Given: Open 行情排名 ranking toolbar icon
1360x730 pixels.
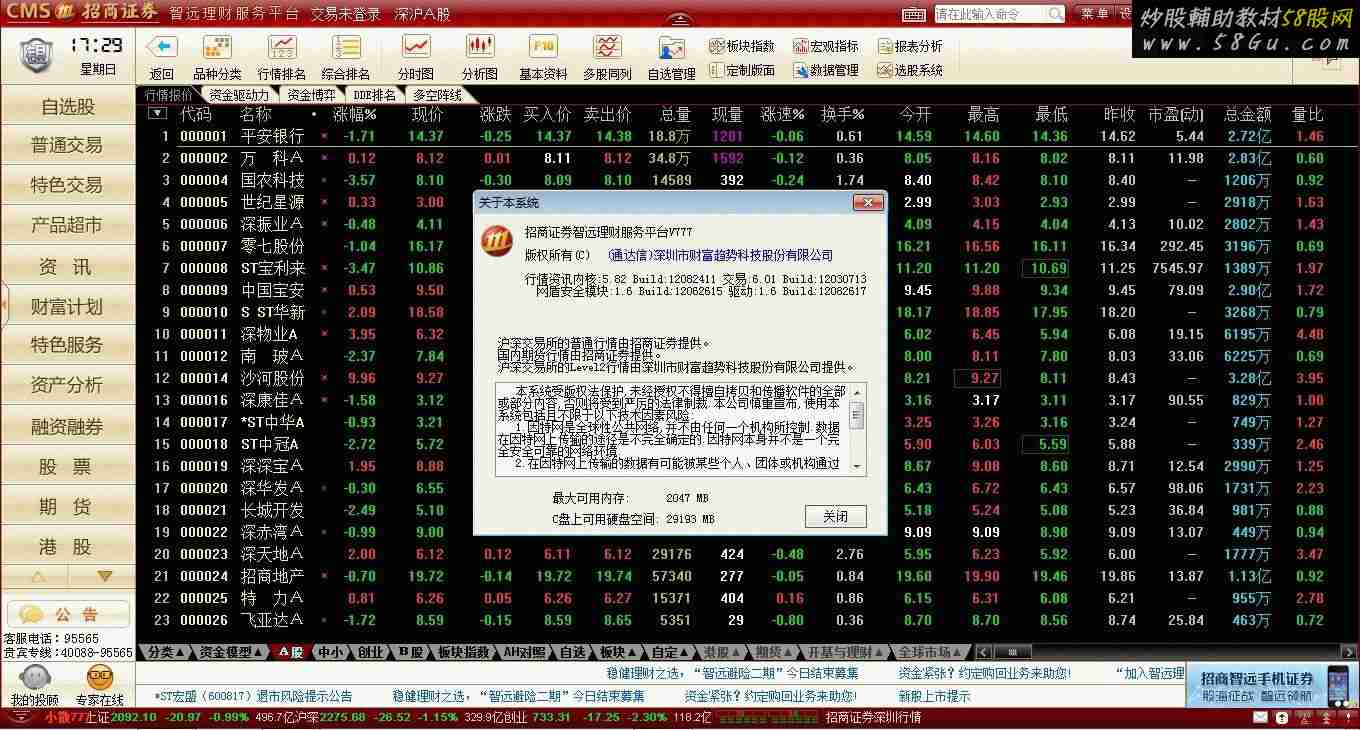Looking at the screenshot, I should click(x=282, y=47).
